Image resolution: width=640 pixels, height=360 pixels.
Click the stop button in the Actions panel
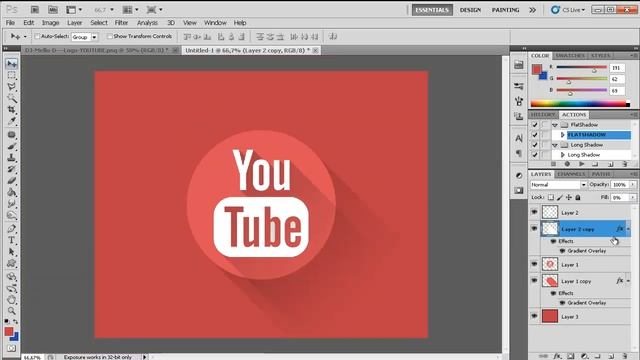pyautogui.click(x=553, y=164)
